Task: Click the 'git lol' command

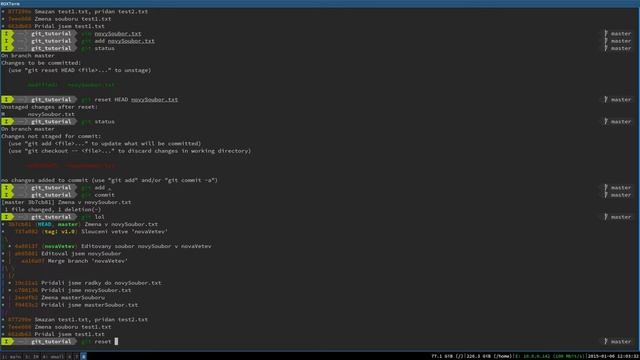Action: coord(93,217)
